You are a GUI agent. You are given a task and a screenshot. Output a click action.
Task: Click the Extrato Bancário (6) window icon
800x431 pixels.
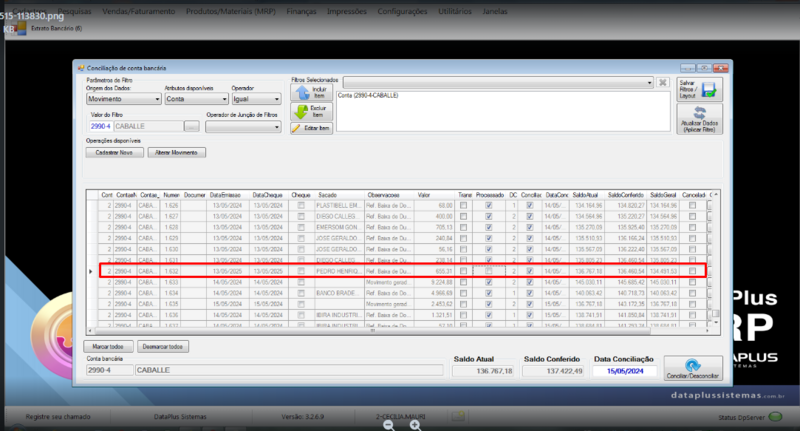[21, 29]
